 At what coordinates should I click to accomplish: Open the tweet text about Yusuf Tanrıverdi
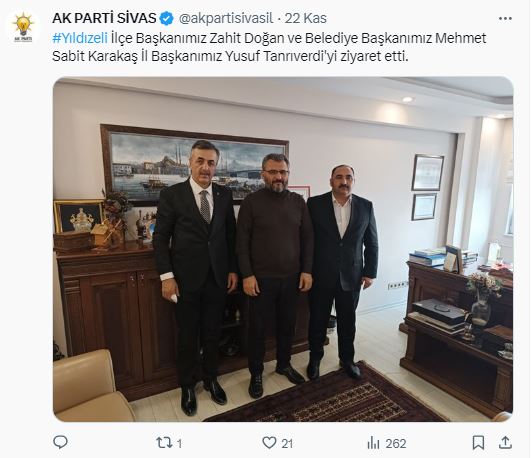point(269,47)
